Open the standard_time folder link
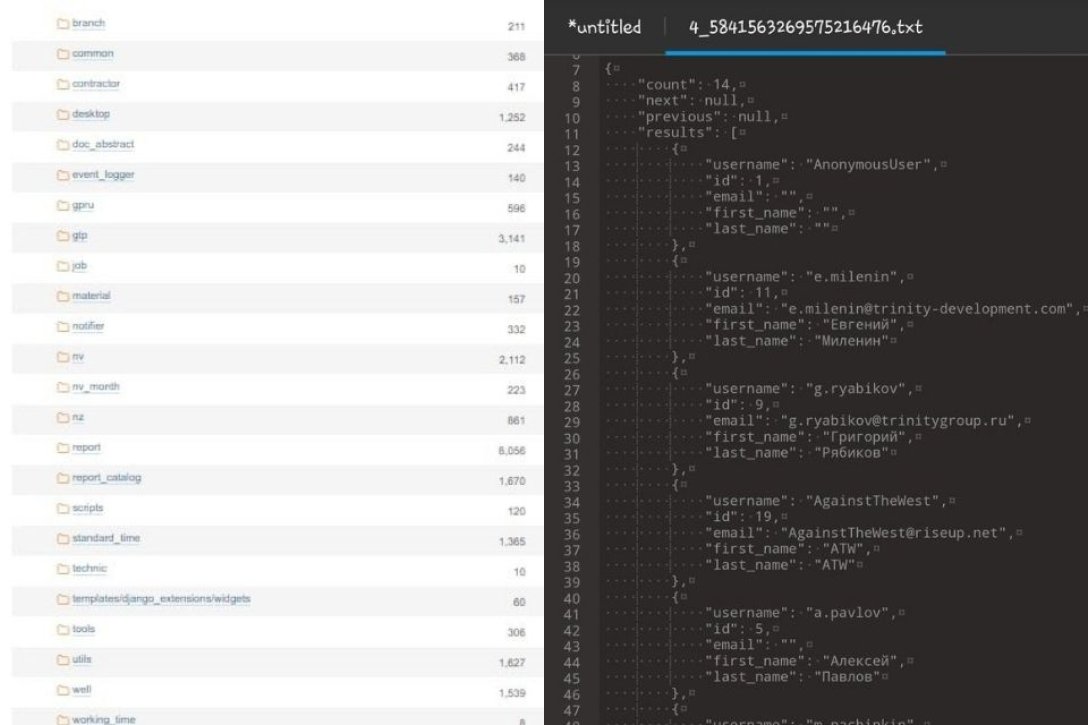Screen dimensions: 1088x725 [106, 539]
